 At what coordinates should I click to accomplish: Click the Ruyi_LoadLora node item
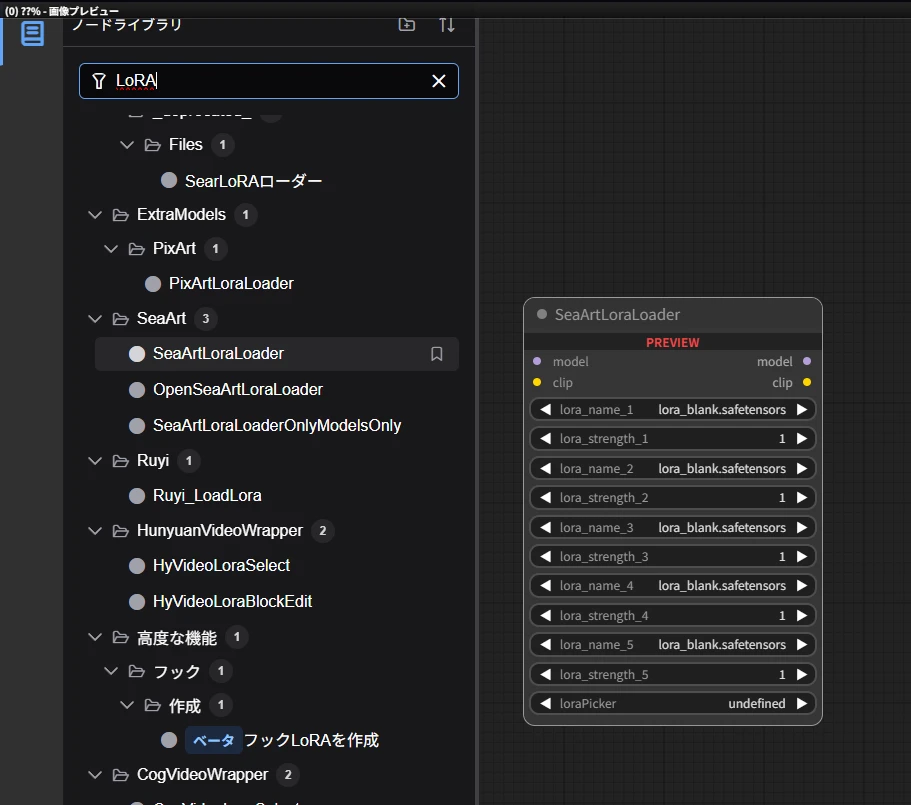point(207,496)
